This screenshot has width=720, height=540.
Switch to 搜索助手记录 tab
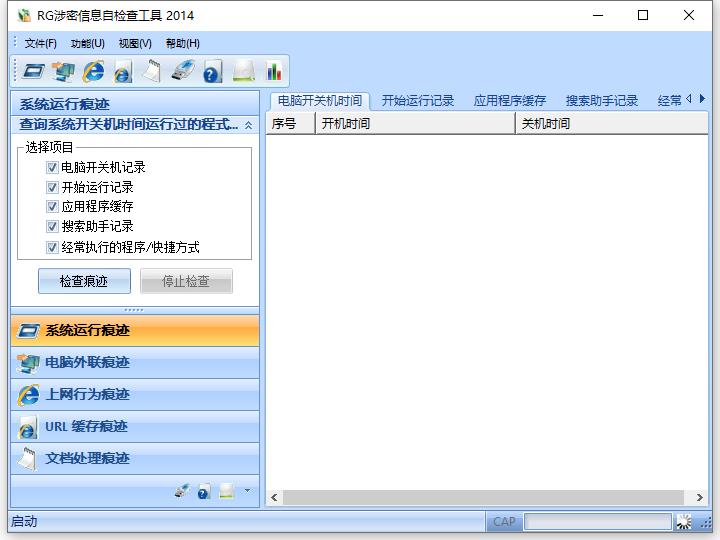(602, 101)
